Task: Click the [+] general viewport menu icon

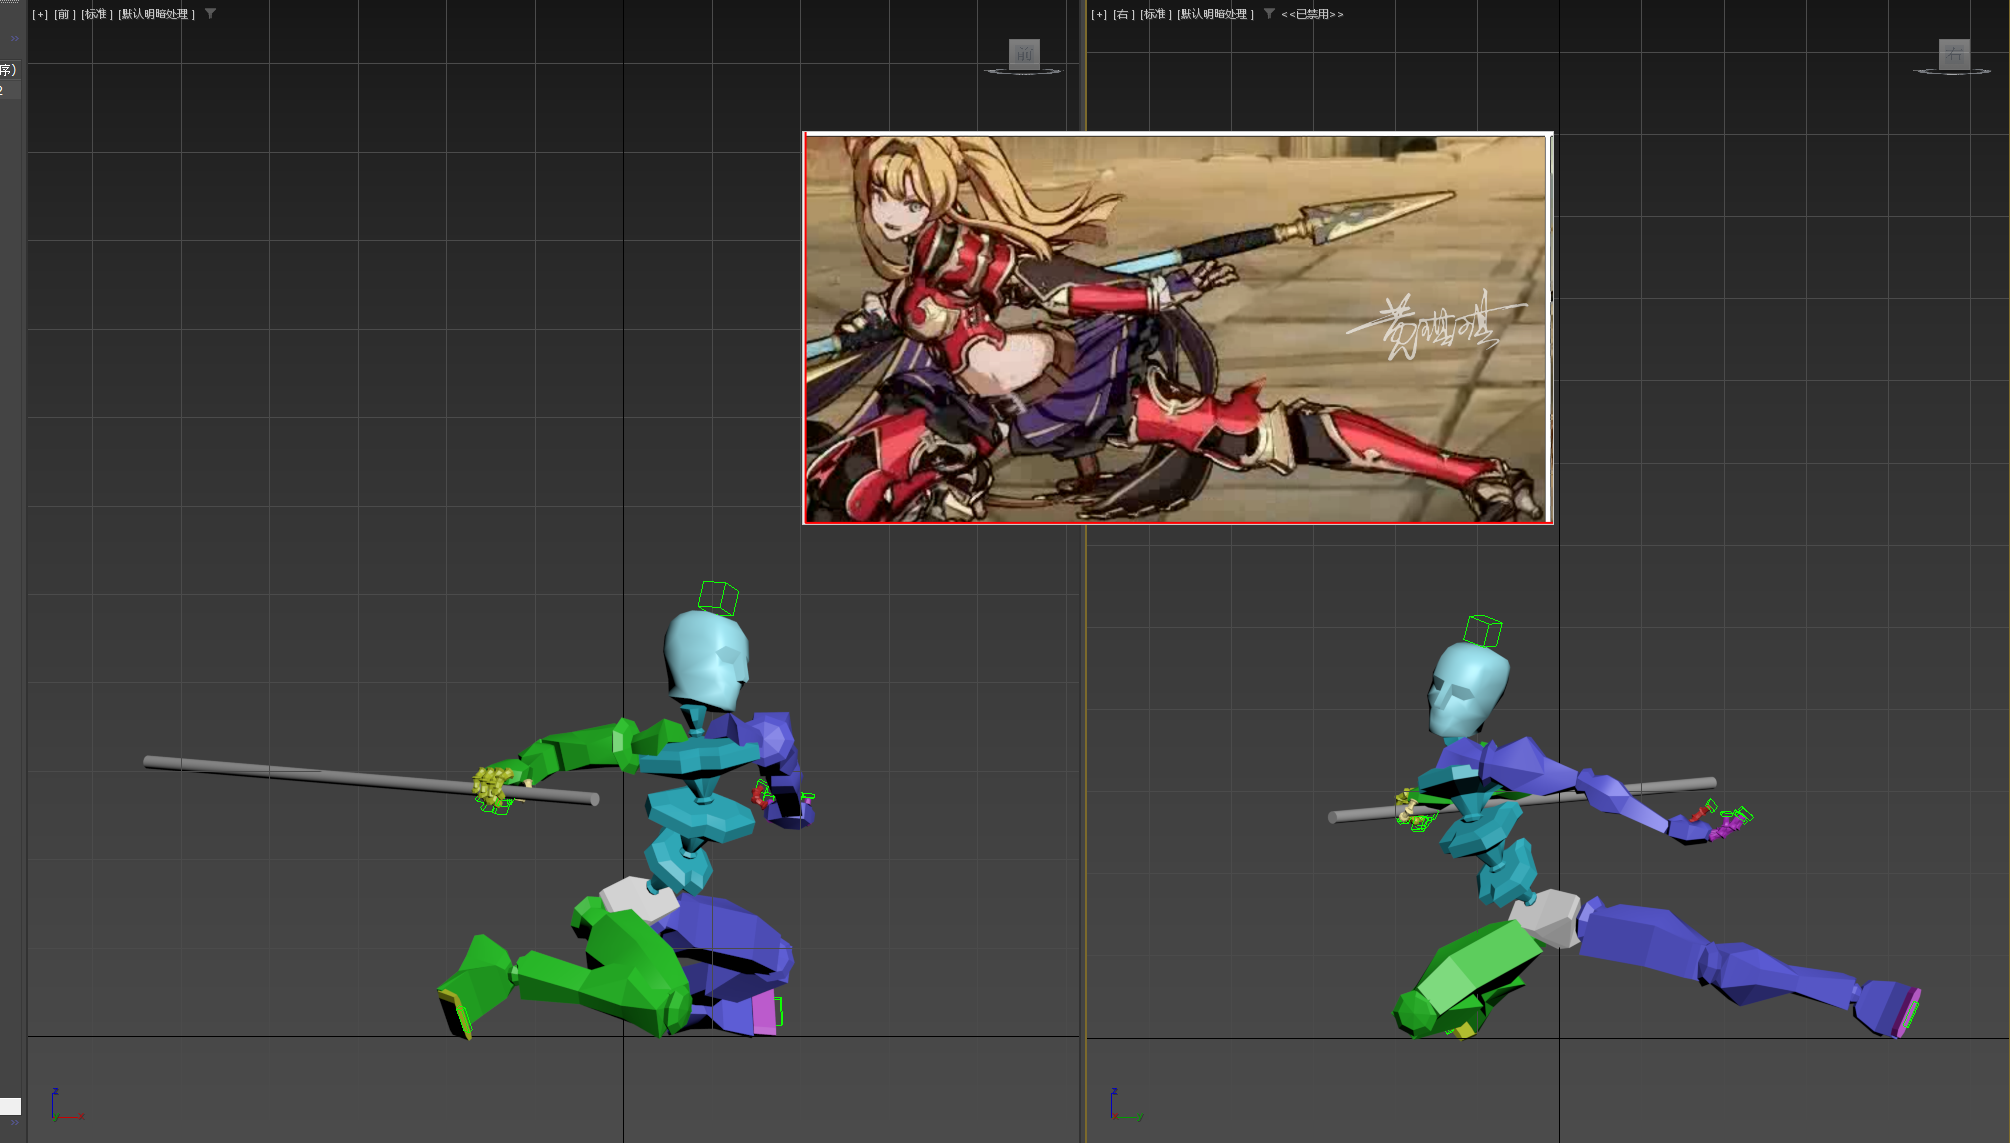Action: click(40, 14)
